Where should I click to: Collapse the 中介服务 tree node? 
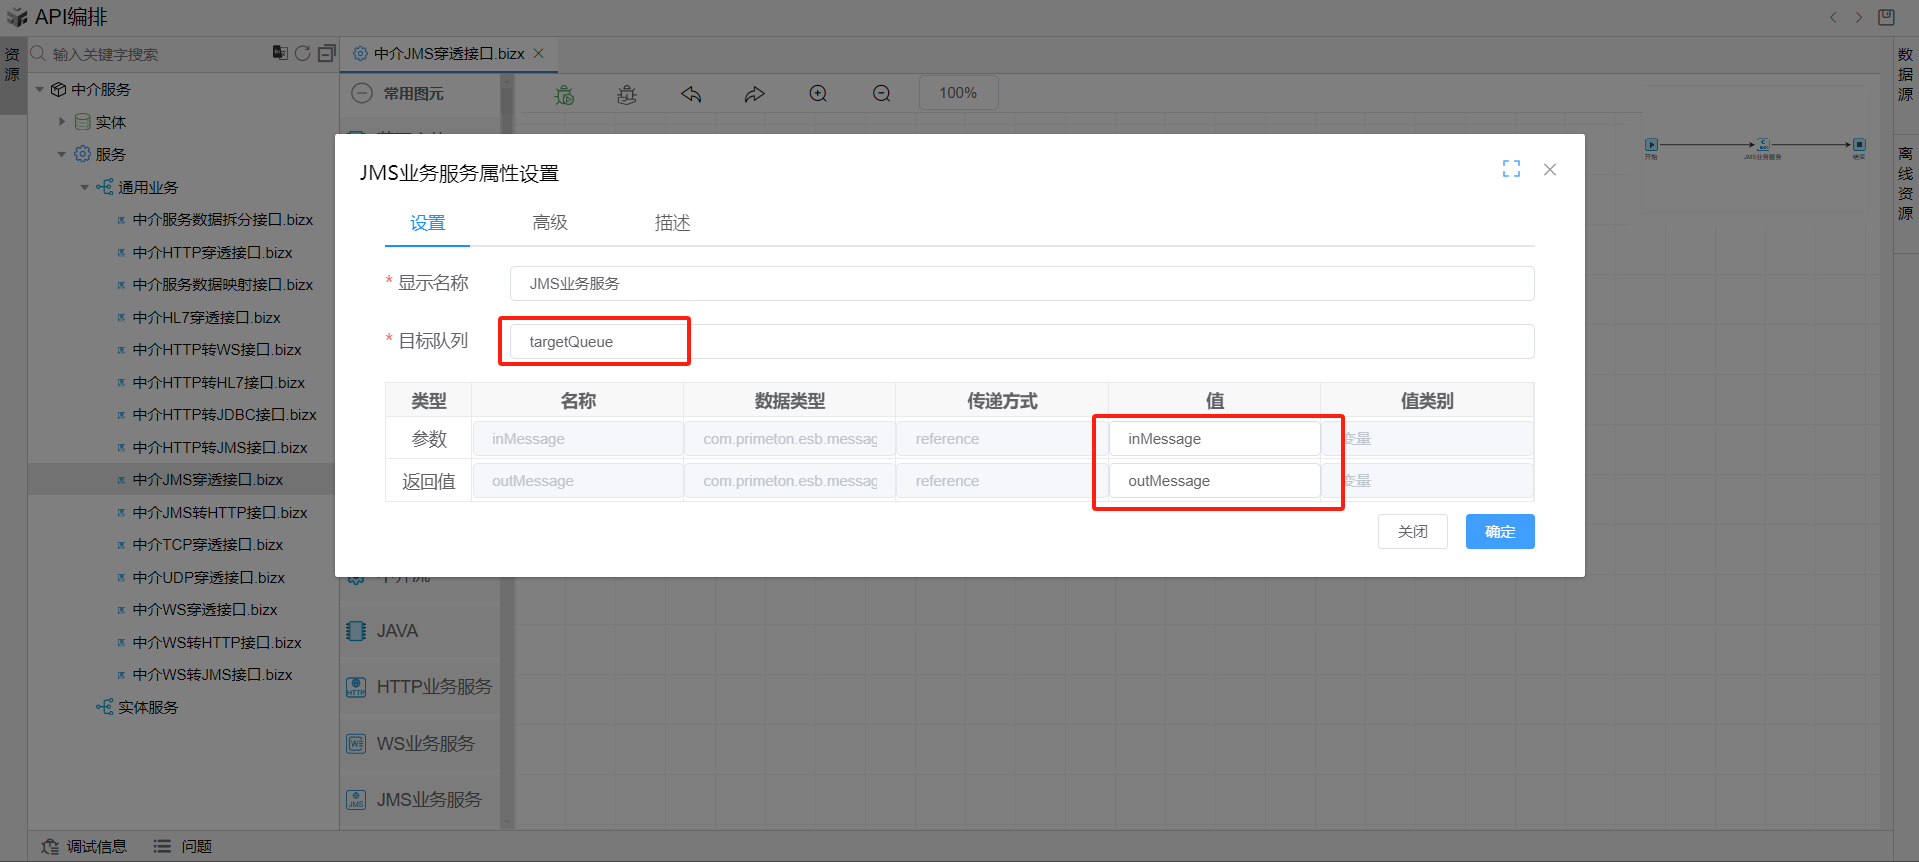[x=40, y=90]
